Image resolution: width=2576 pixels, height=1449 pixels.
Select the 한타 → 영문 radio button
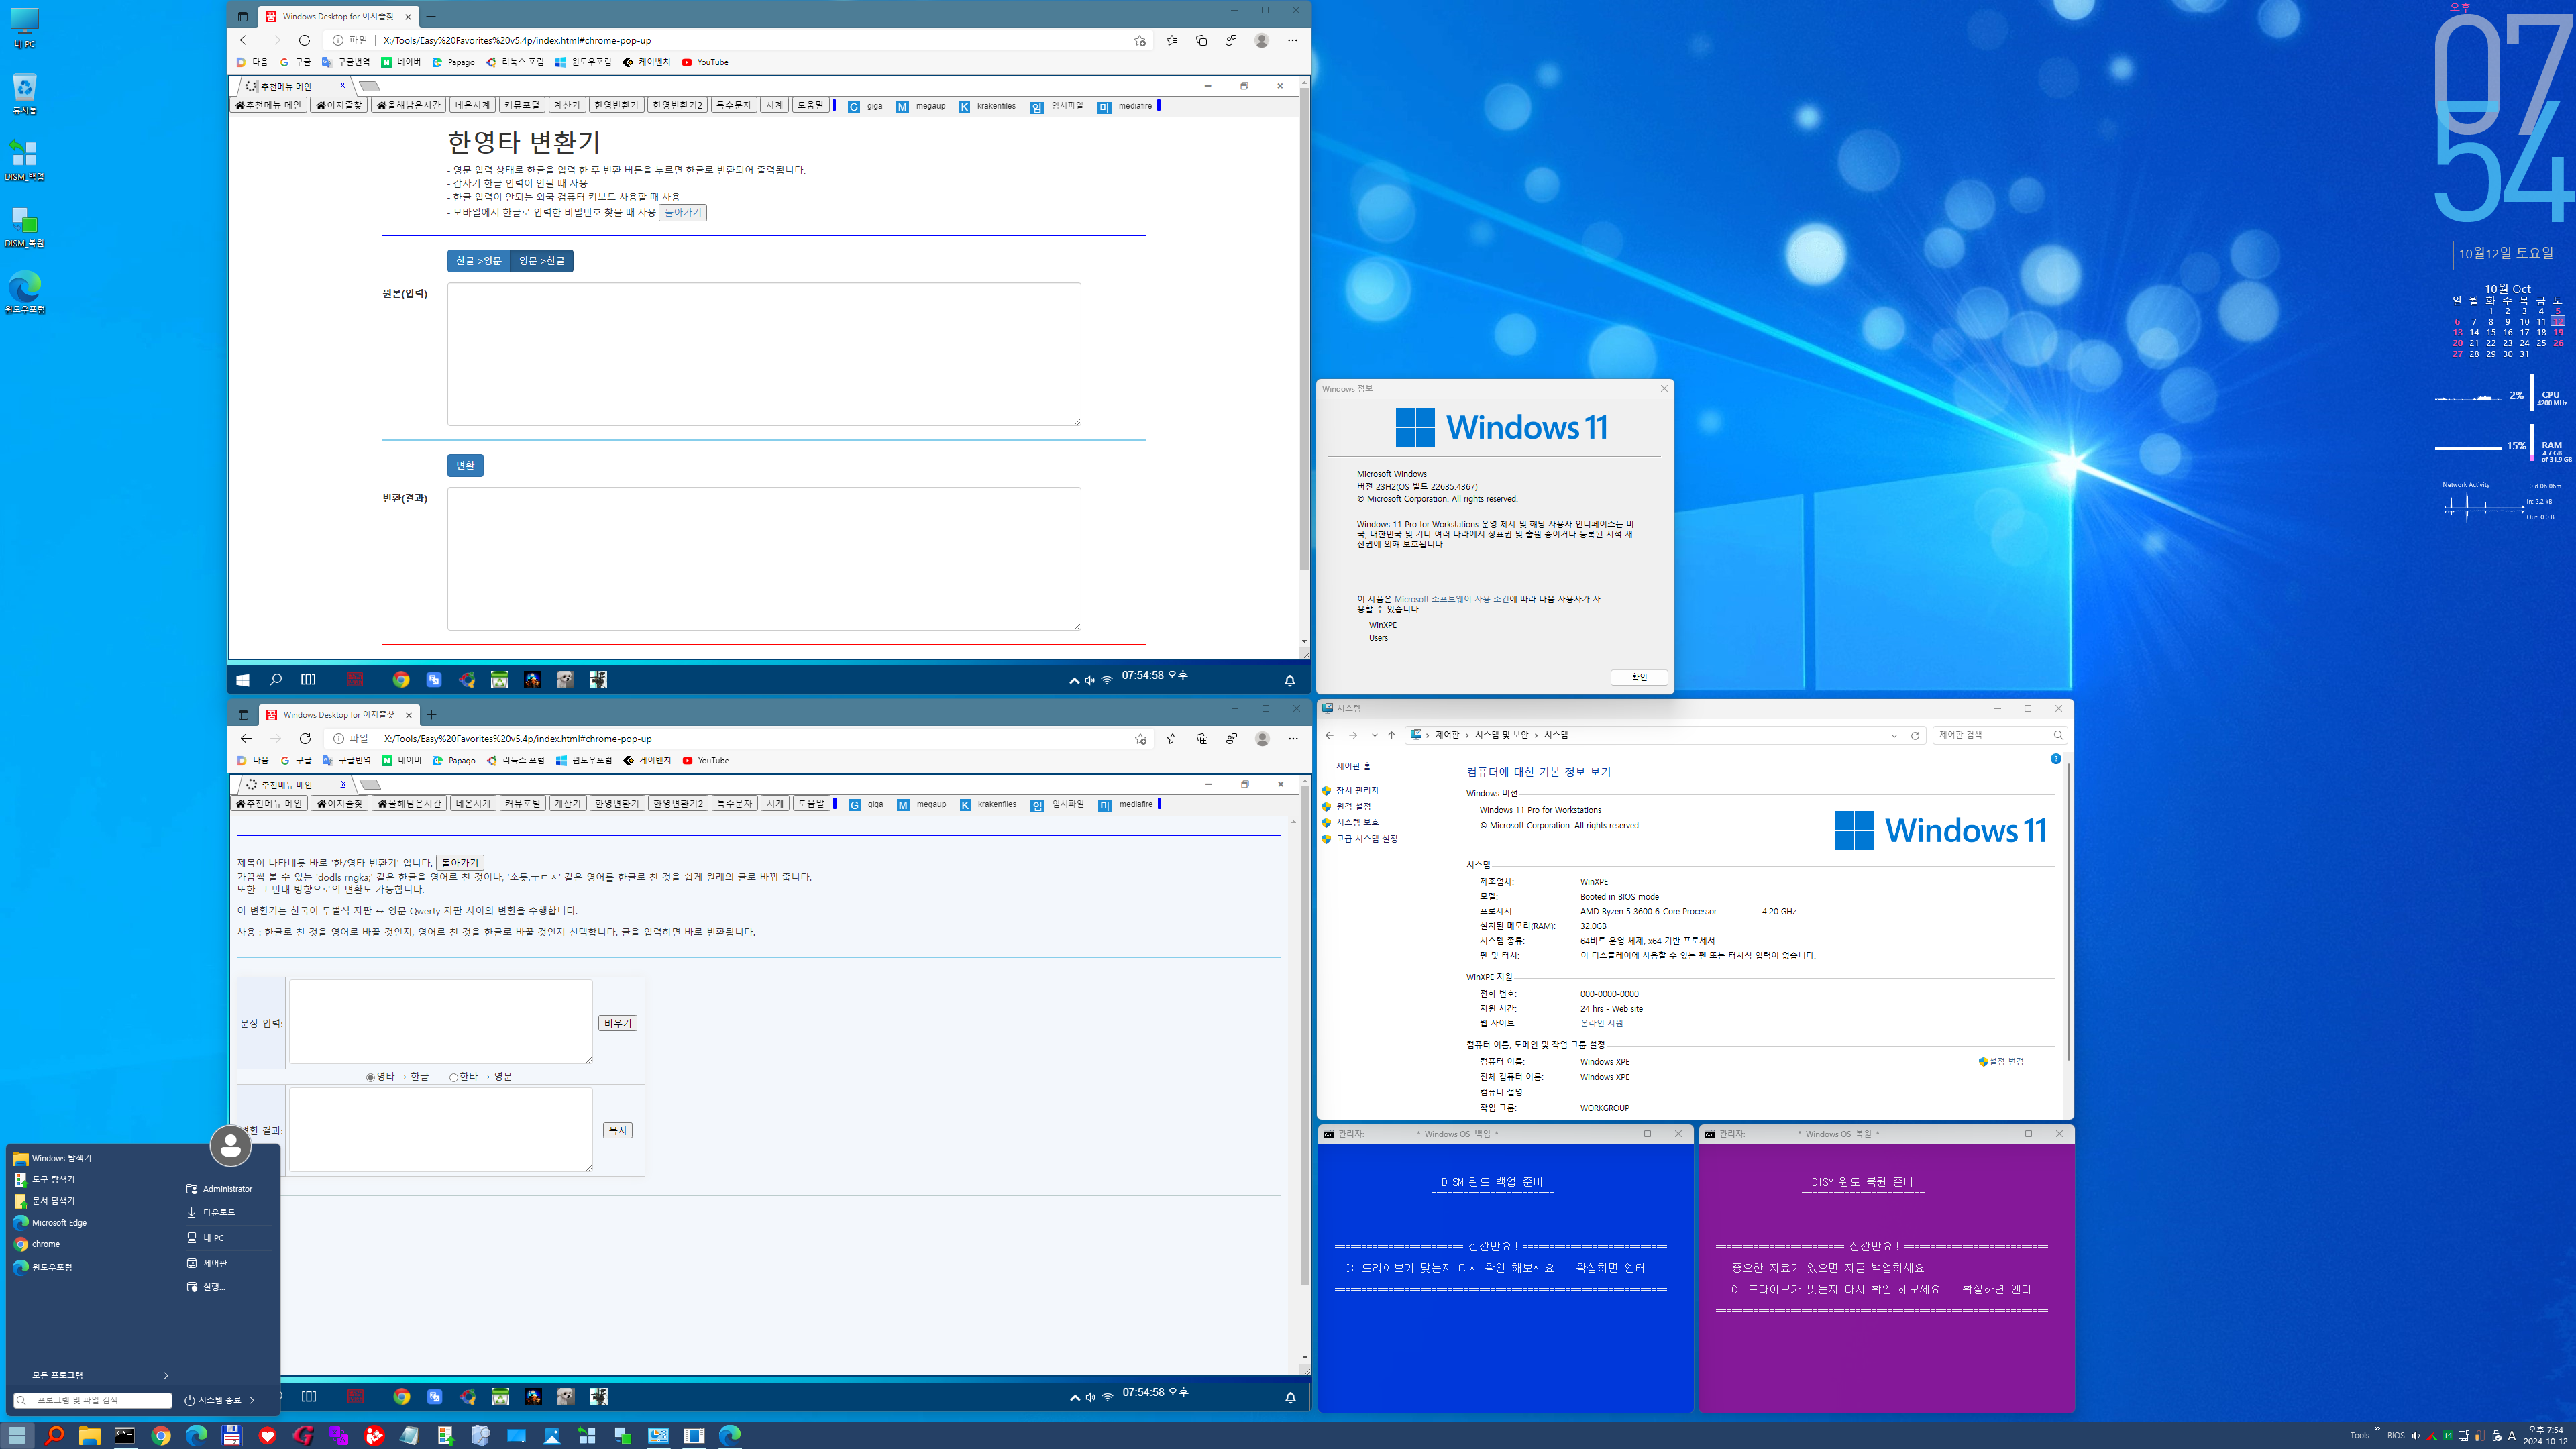pyautogui.click(x=453, y=1077)
